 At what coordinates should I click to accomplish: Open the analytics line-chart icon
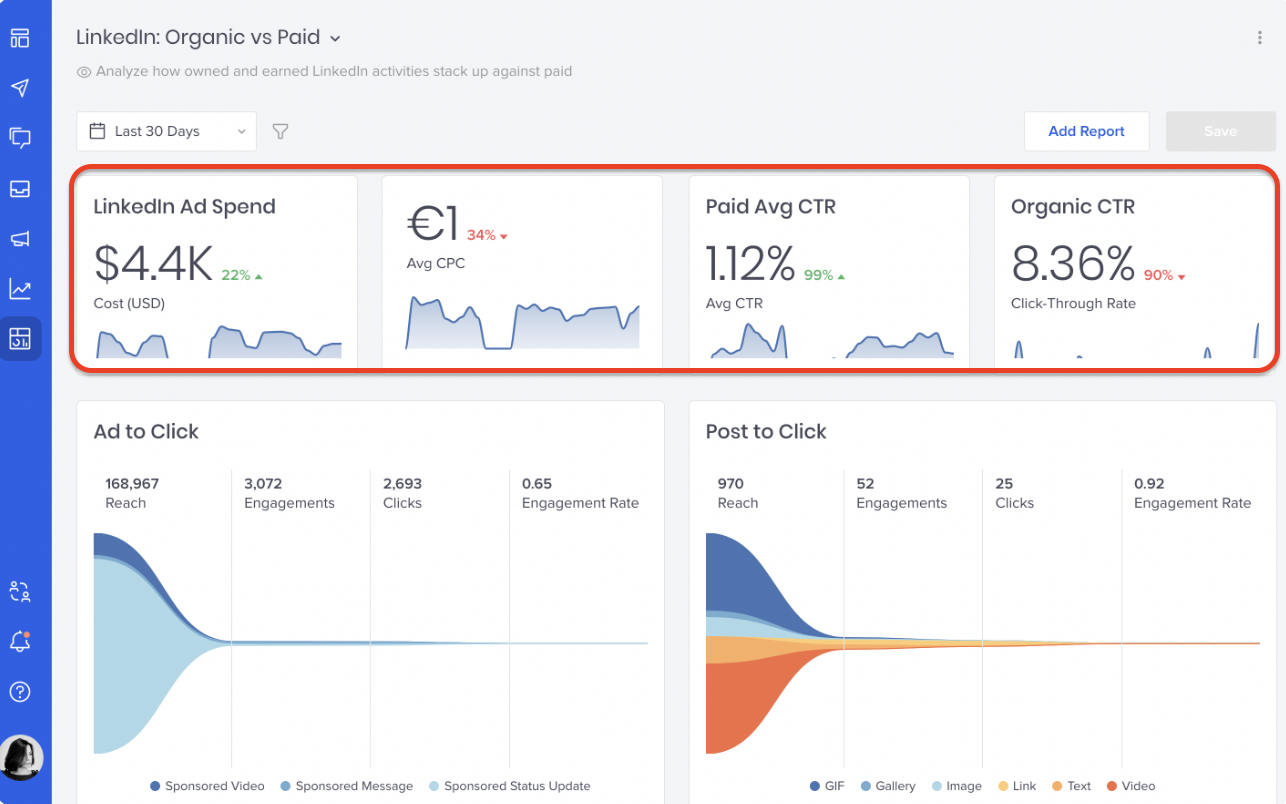pos(20,289)
